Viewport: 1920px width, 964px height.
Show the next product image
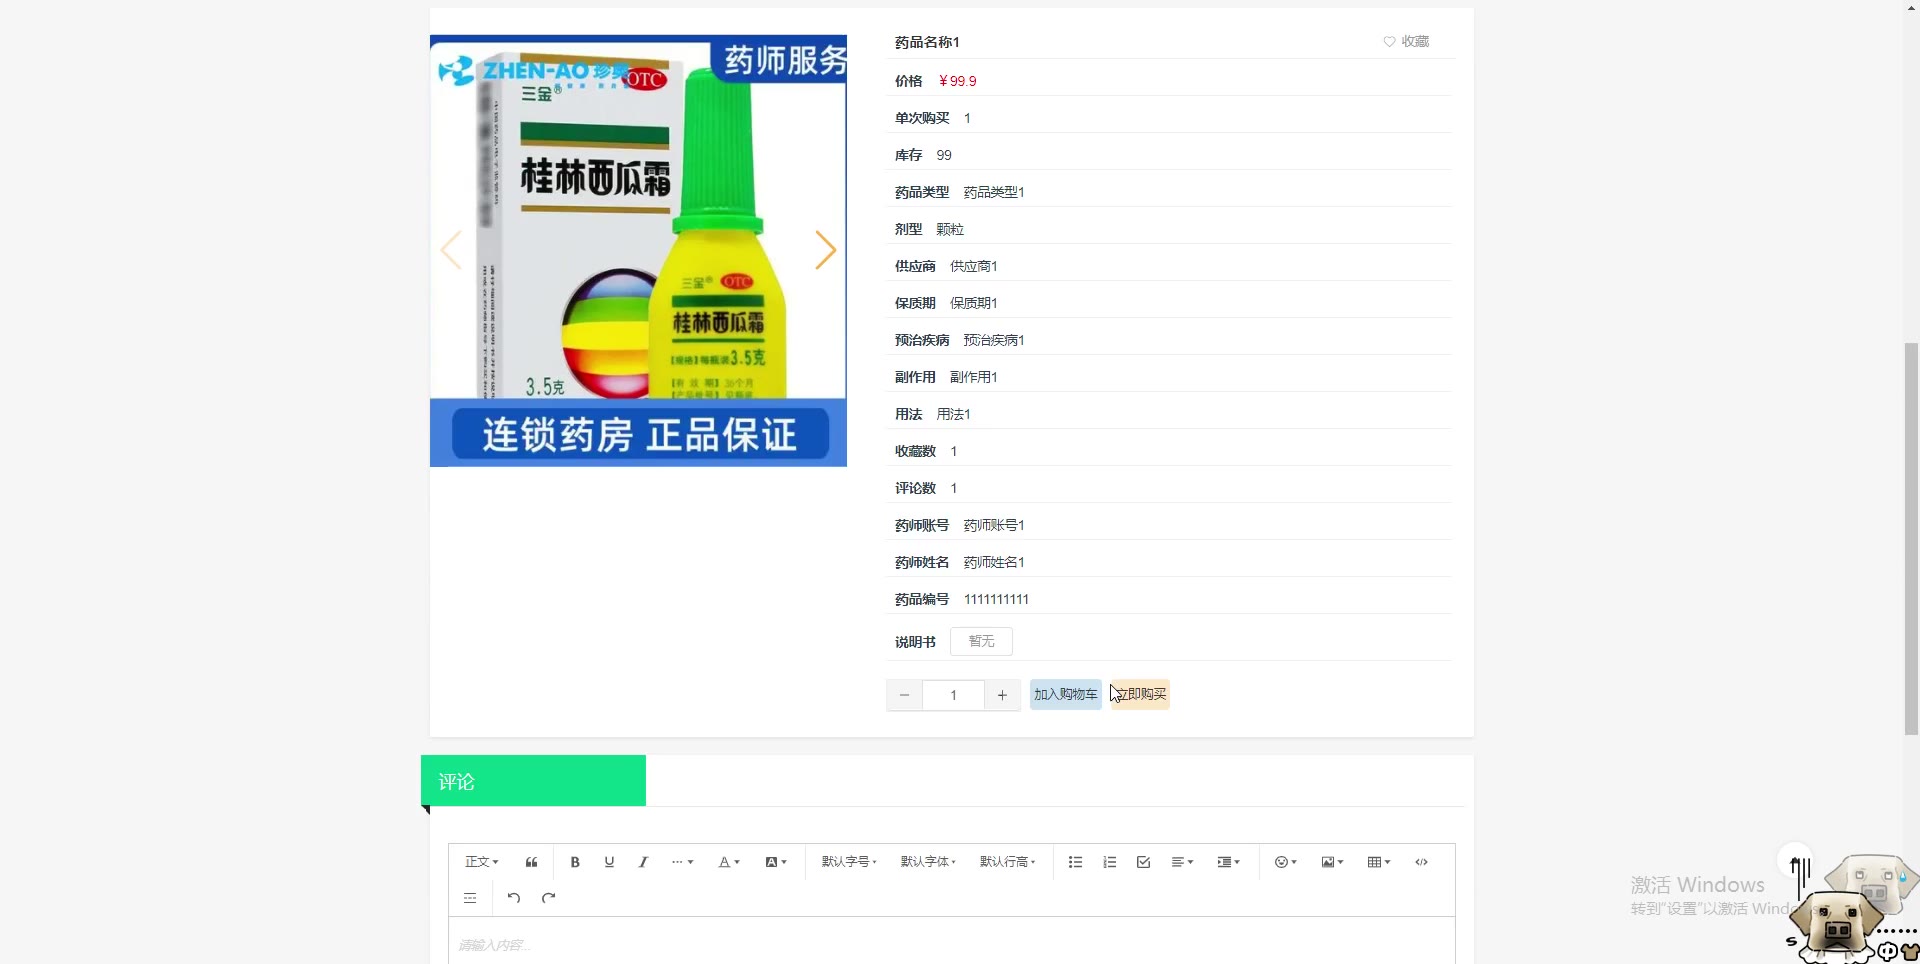pos(825,250)
